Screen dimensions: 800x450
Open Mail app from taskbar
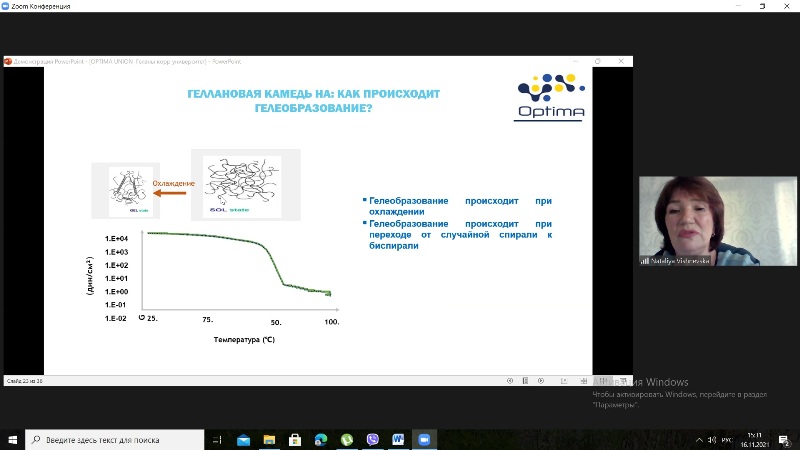(x=243, y=440)
